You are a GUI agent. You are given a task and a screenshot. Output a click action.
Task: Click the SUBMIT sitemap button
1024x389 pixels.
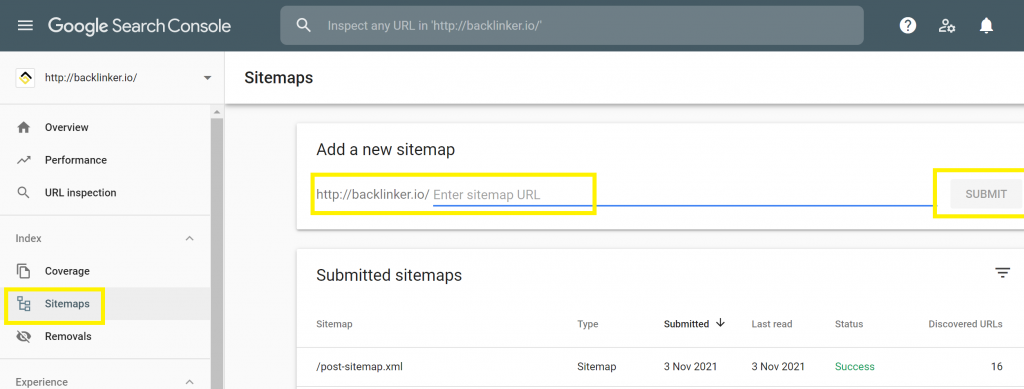[x=985, y=194]
